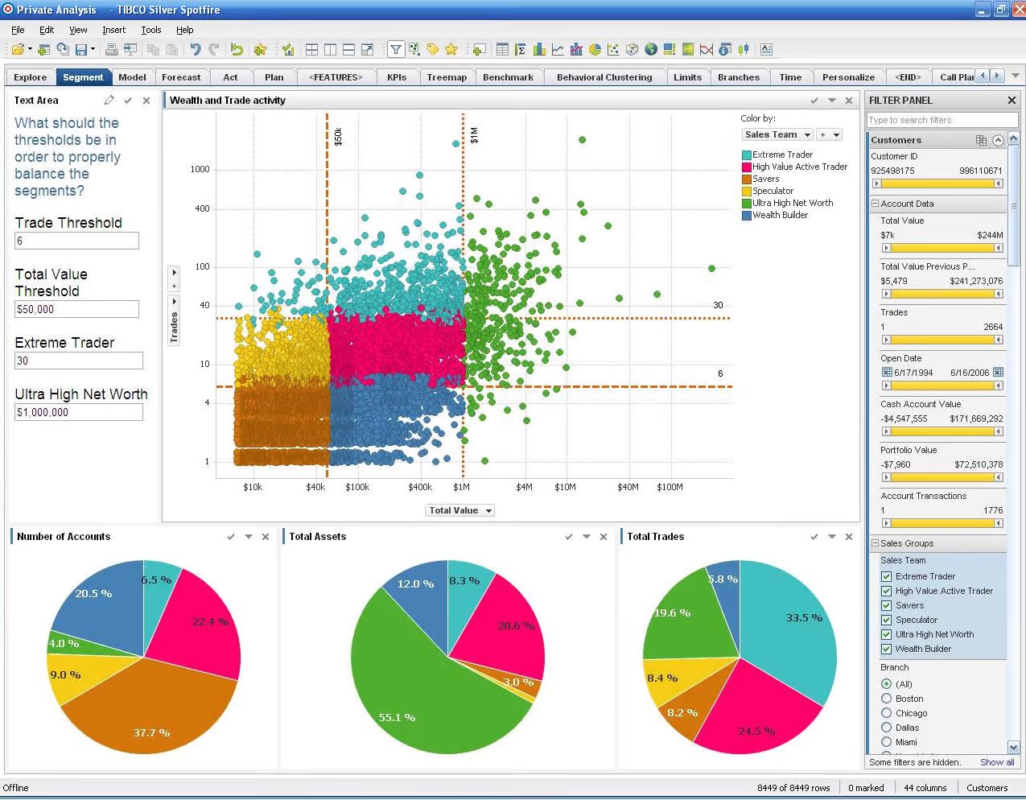
Task: Open the Total Value x-axis selector
Action: 460,510
